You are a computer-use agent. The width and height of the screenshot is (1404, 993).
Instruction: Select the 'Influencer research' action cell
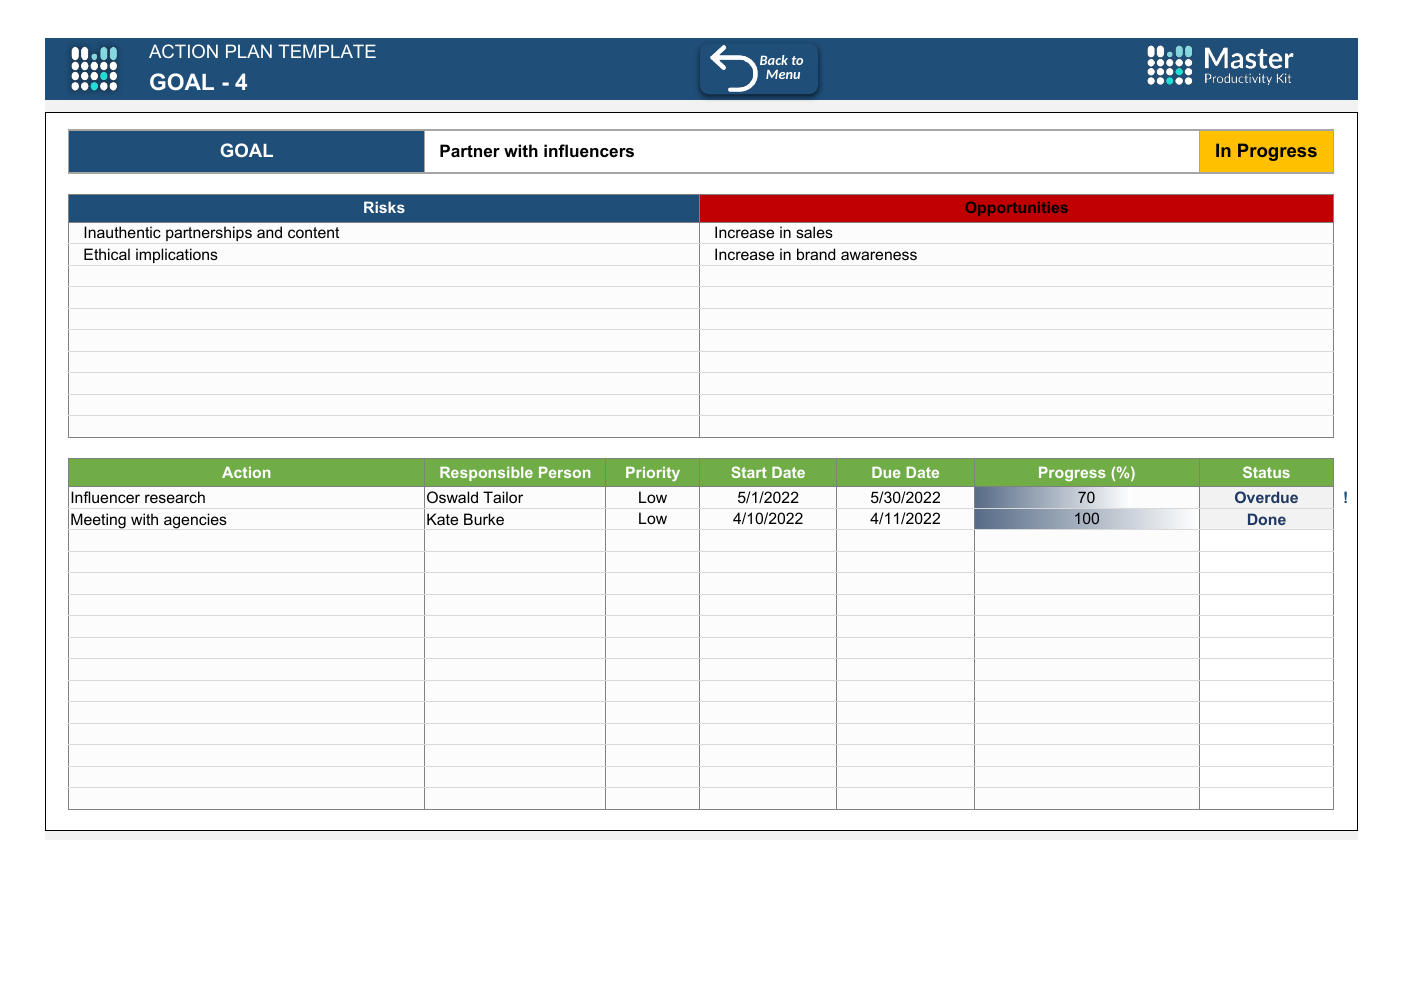click(247, 498)
